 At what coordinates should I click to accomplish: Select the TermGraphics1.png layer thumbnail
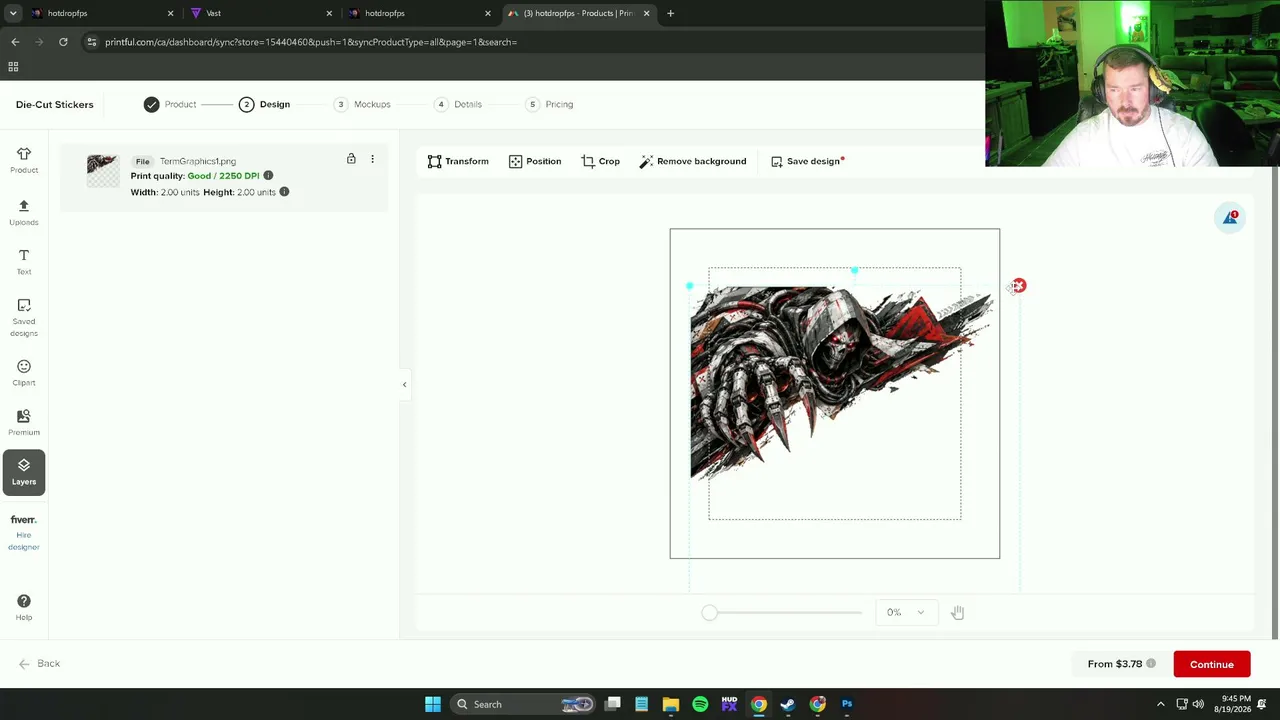tap(102, 170)
